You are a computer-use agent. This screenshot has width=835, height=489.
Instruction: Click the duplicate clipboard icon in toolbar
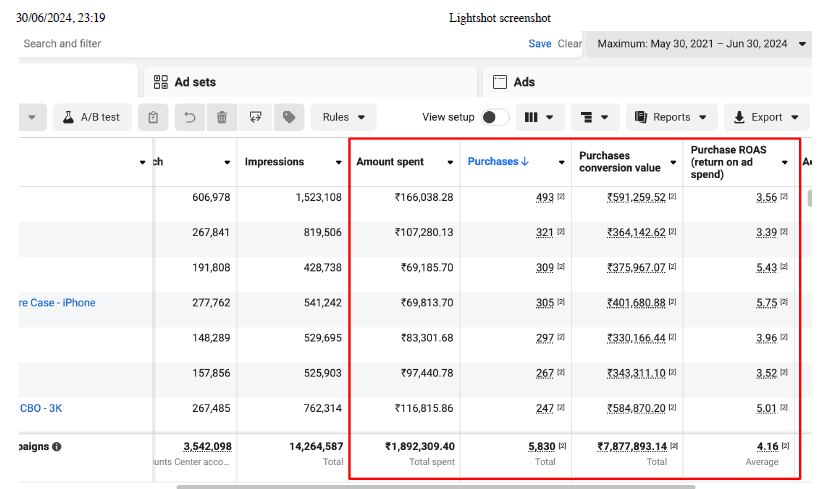(x=153, y=117)
